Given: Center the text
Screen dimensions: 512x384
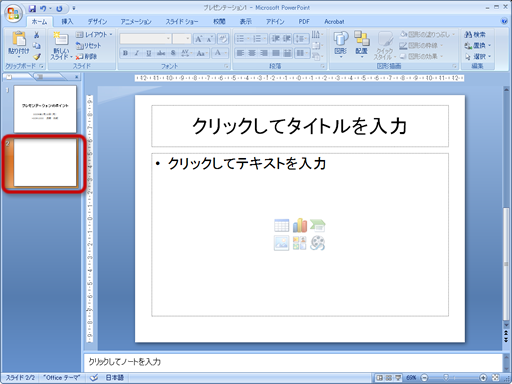Looking at the screenshot, I should point(252,53).
